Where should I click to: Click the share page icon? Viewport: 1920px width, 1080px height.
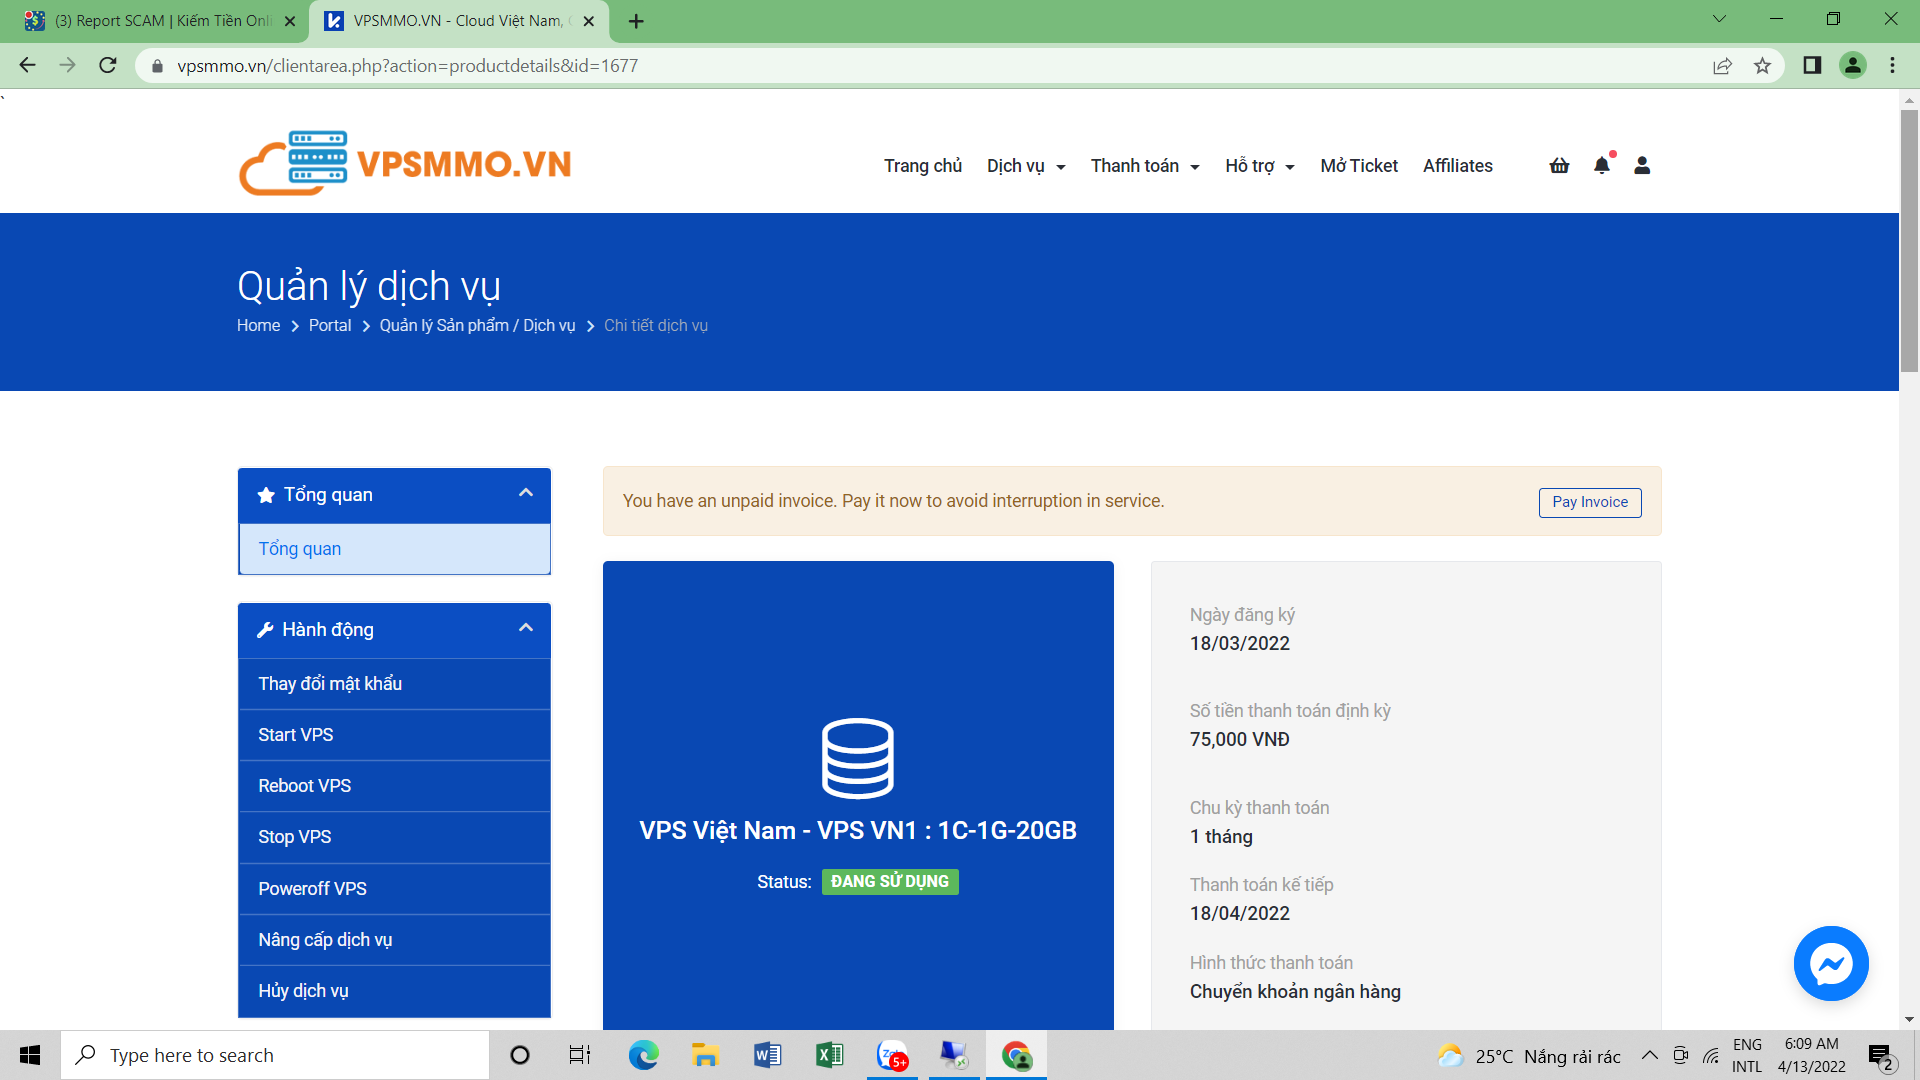click(1722, 66)
